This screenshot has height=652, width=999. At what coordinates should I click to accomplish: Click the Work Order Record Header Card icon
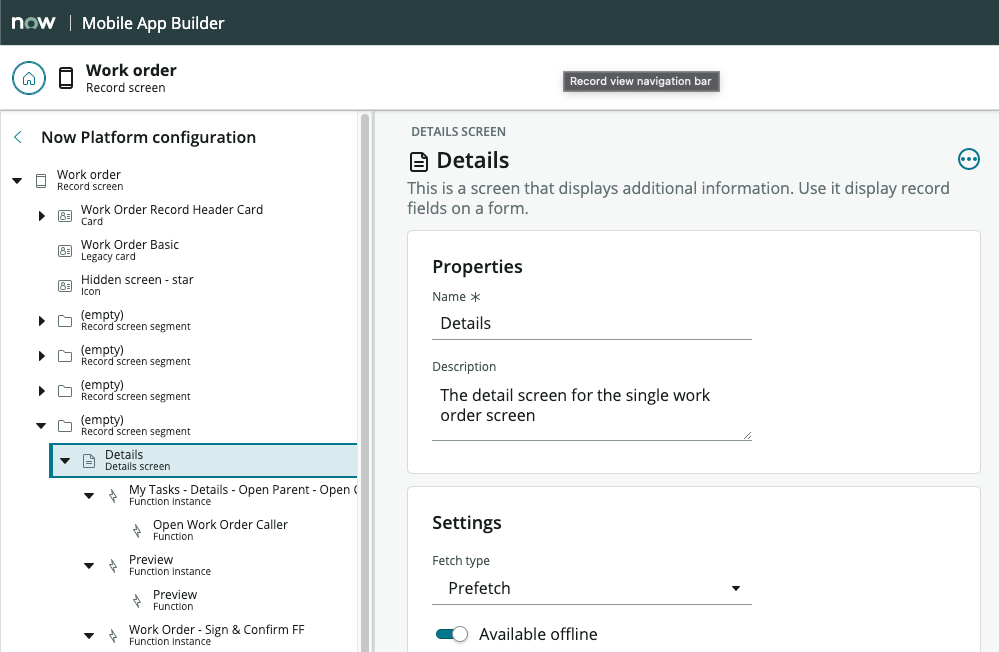(65, 216)
